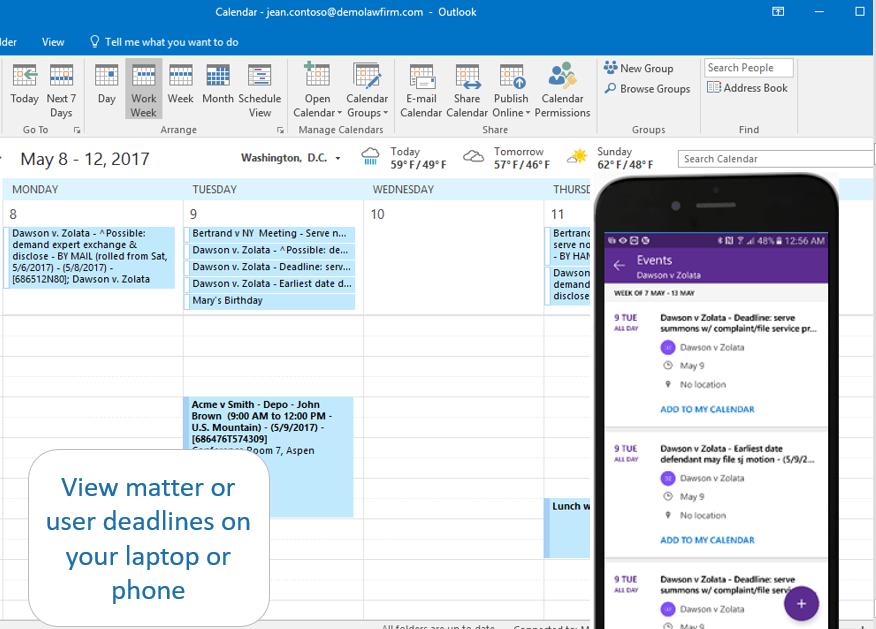Image resolution: width=876 pixels, height=629 pixels.
Task: Open the Address Book
Action: [x=748, y=88]
